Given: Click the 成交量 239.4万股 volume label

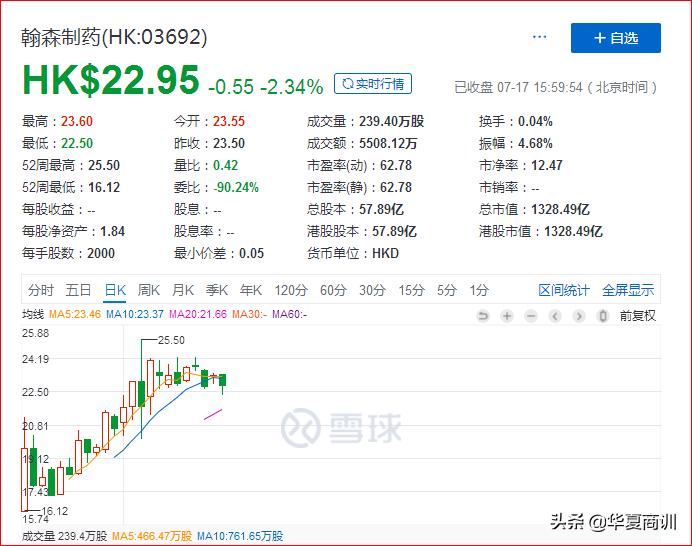Looking at the screenshot, I should click(64, 536).
